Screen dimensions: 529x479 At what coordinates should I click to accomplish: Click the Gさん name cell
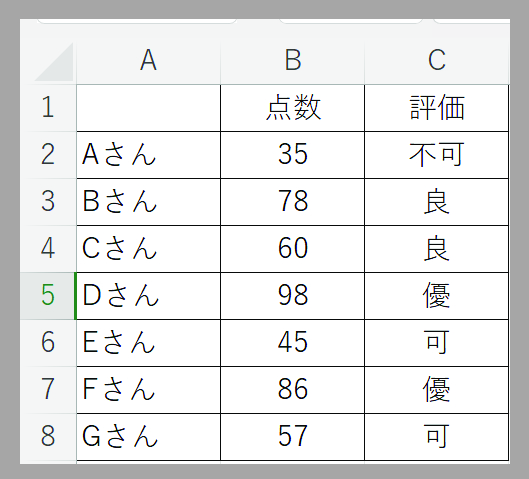[148, 437]
